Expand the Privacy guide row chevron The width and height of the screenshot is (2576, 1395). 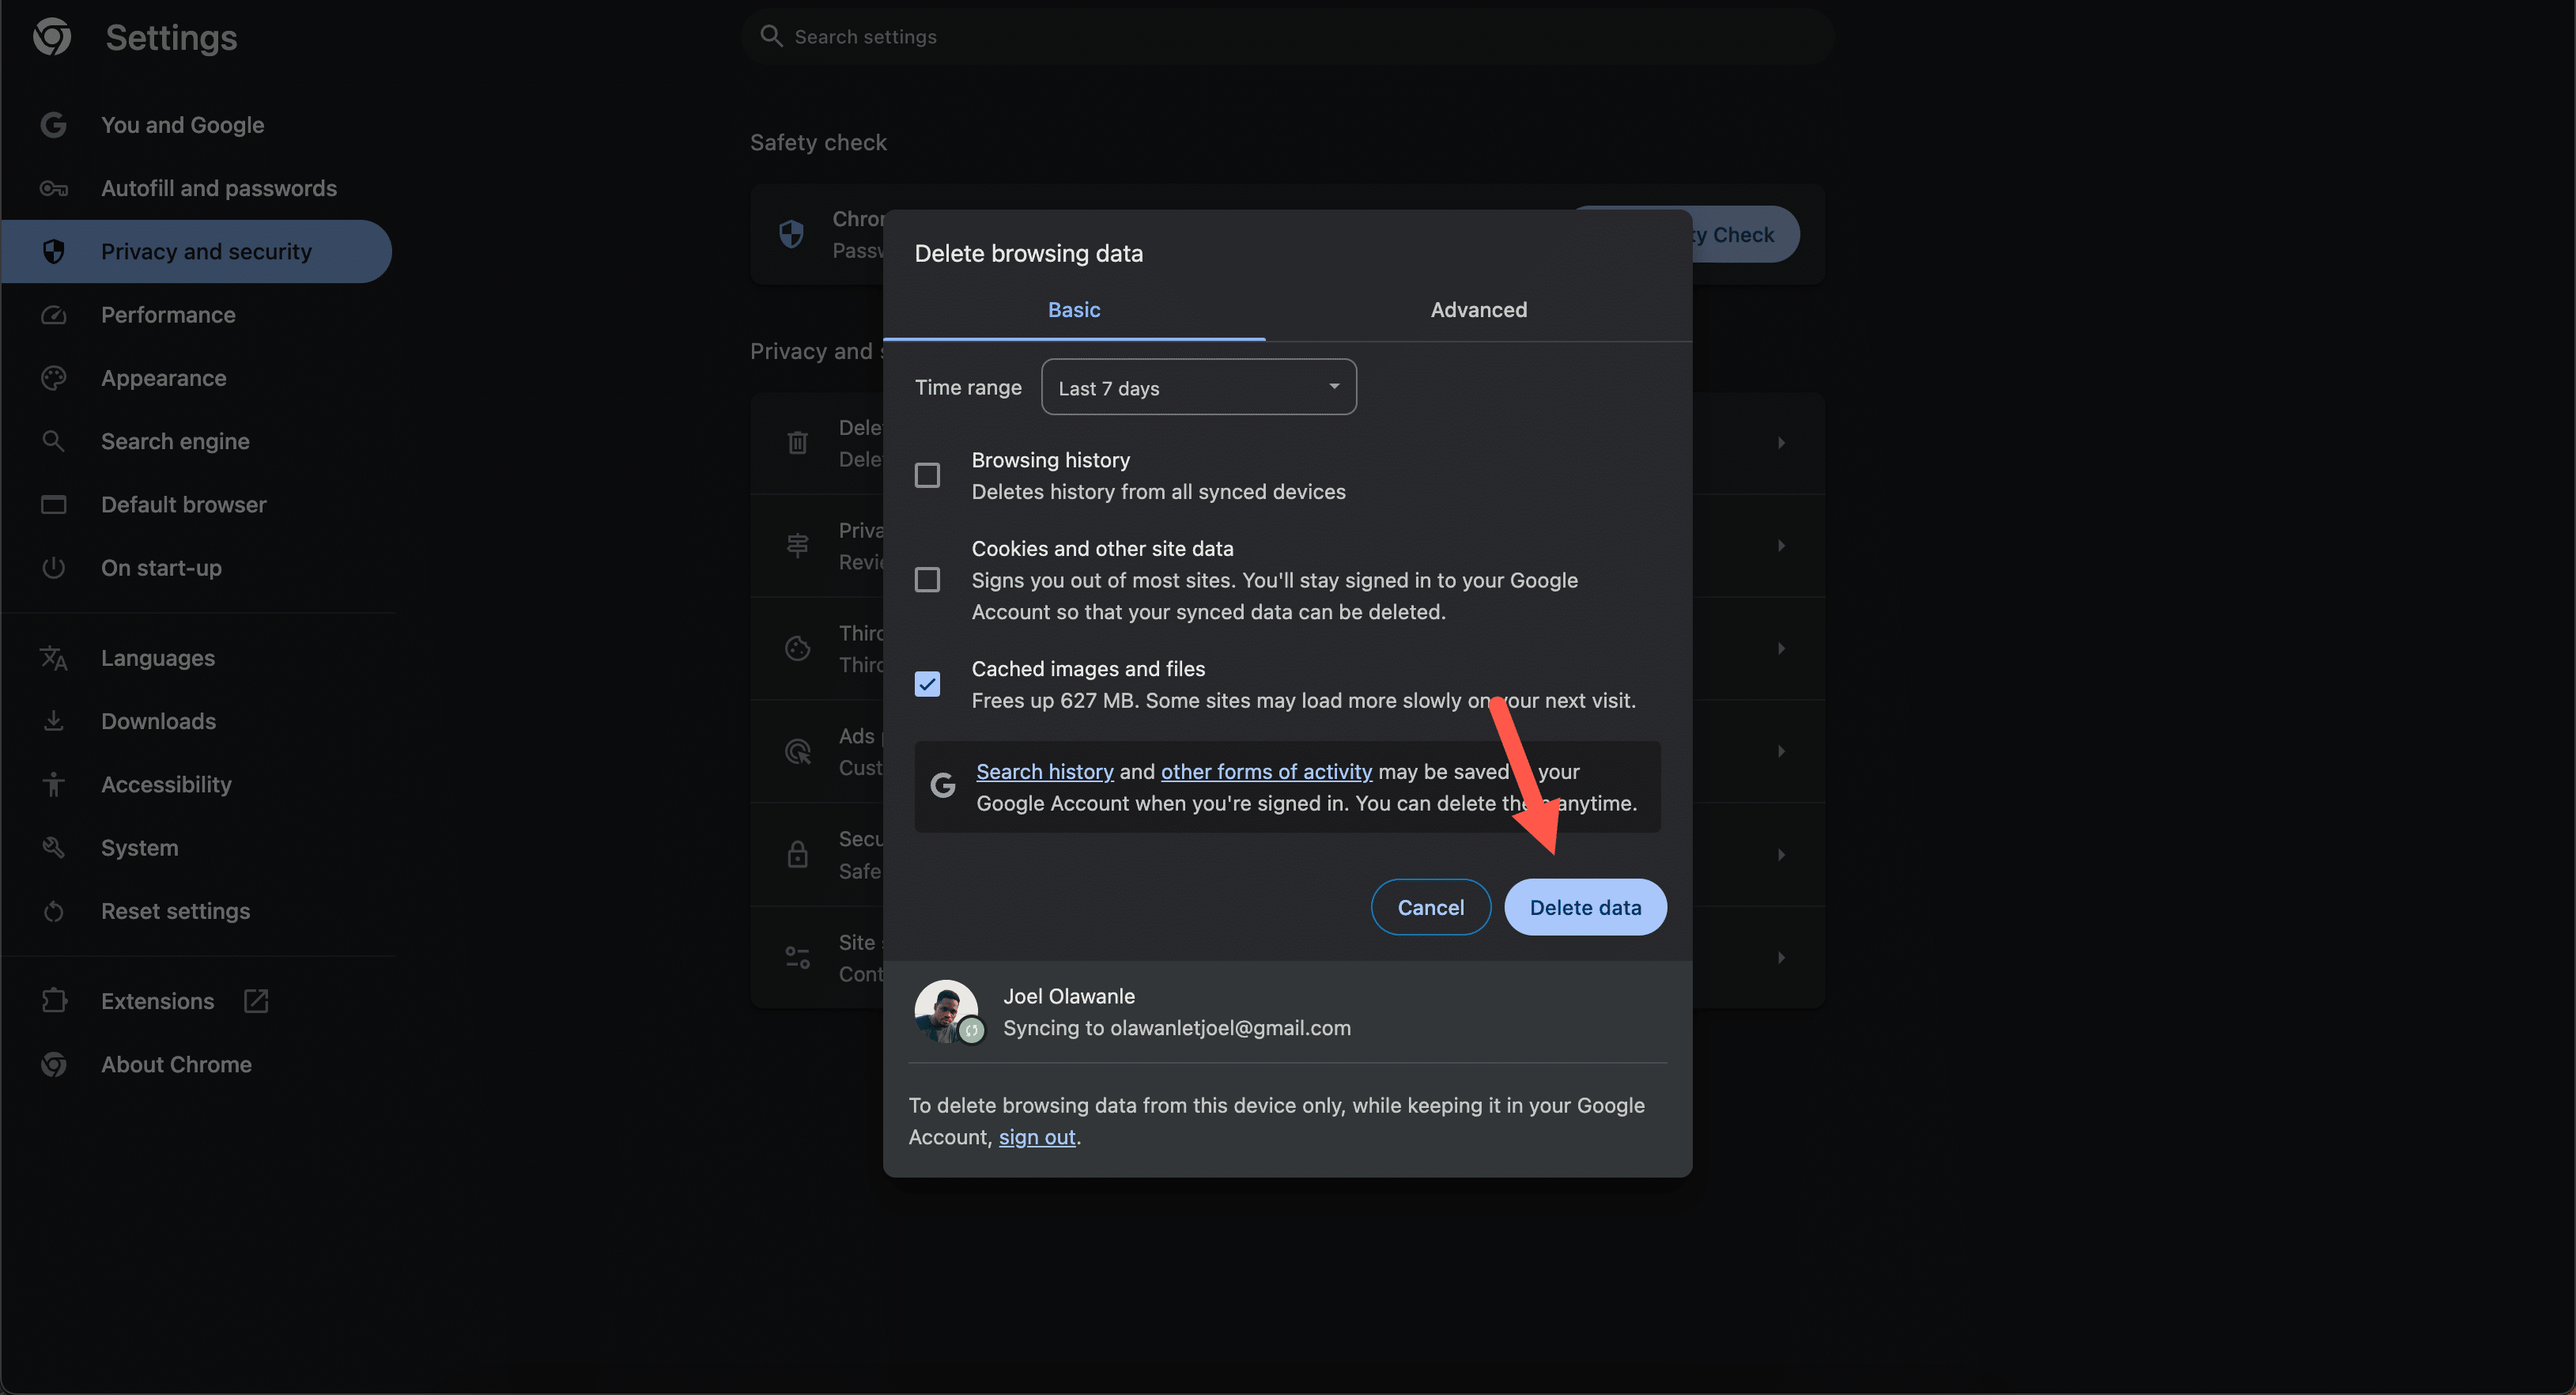[x=1780, y=546]
